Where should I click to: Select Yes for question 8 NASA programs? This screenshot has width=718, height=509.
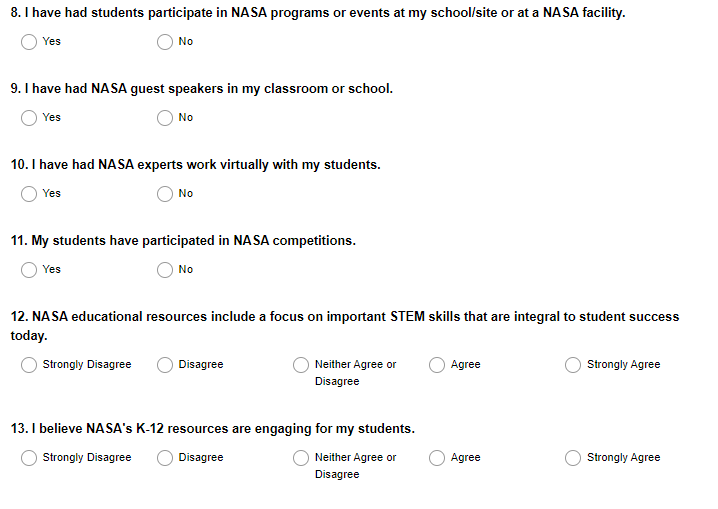[30, 42]
